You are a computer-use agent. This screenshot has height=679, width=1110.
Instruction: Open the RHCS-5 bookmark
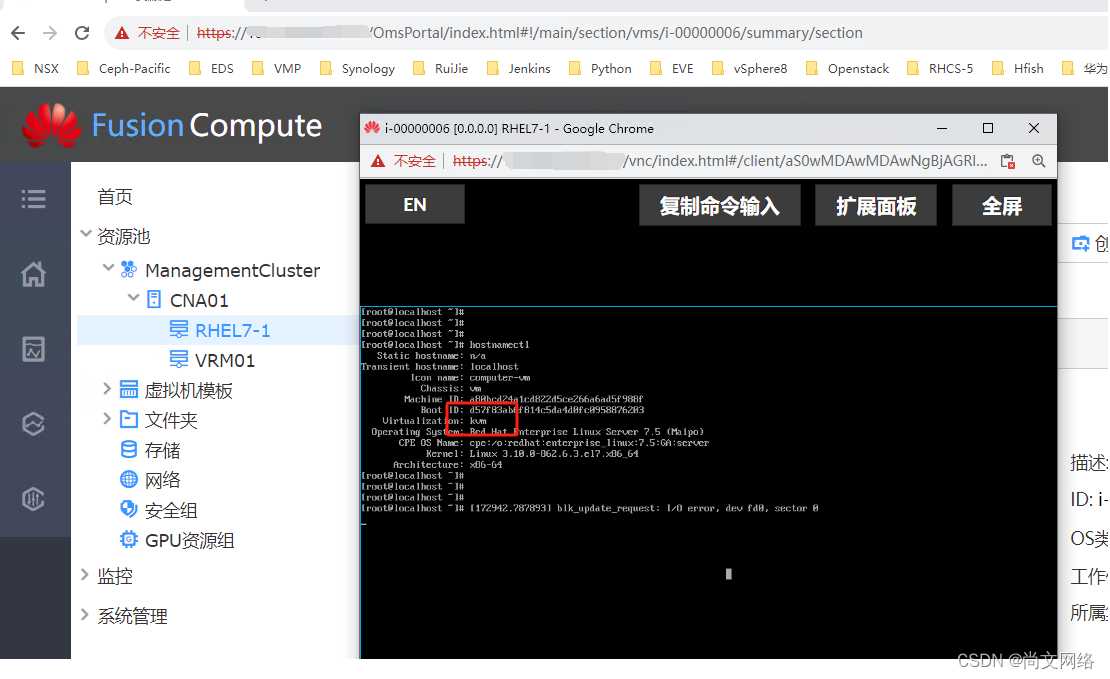tap(940, 69)
